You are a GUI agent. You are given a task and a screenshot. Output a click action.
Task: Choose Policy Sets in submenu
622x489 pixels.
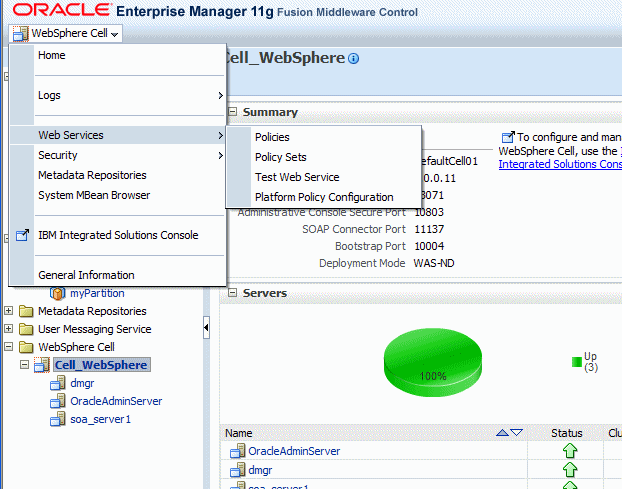281,157
